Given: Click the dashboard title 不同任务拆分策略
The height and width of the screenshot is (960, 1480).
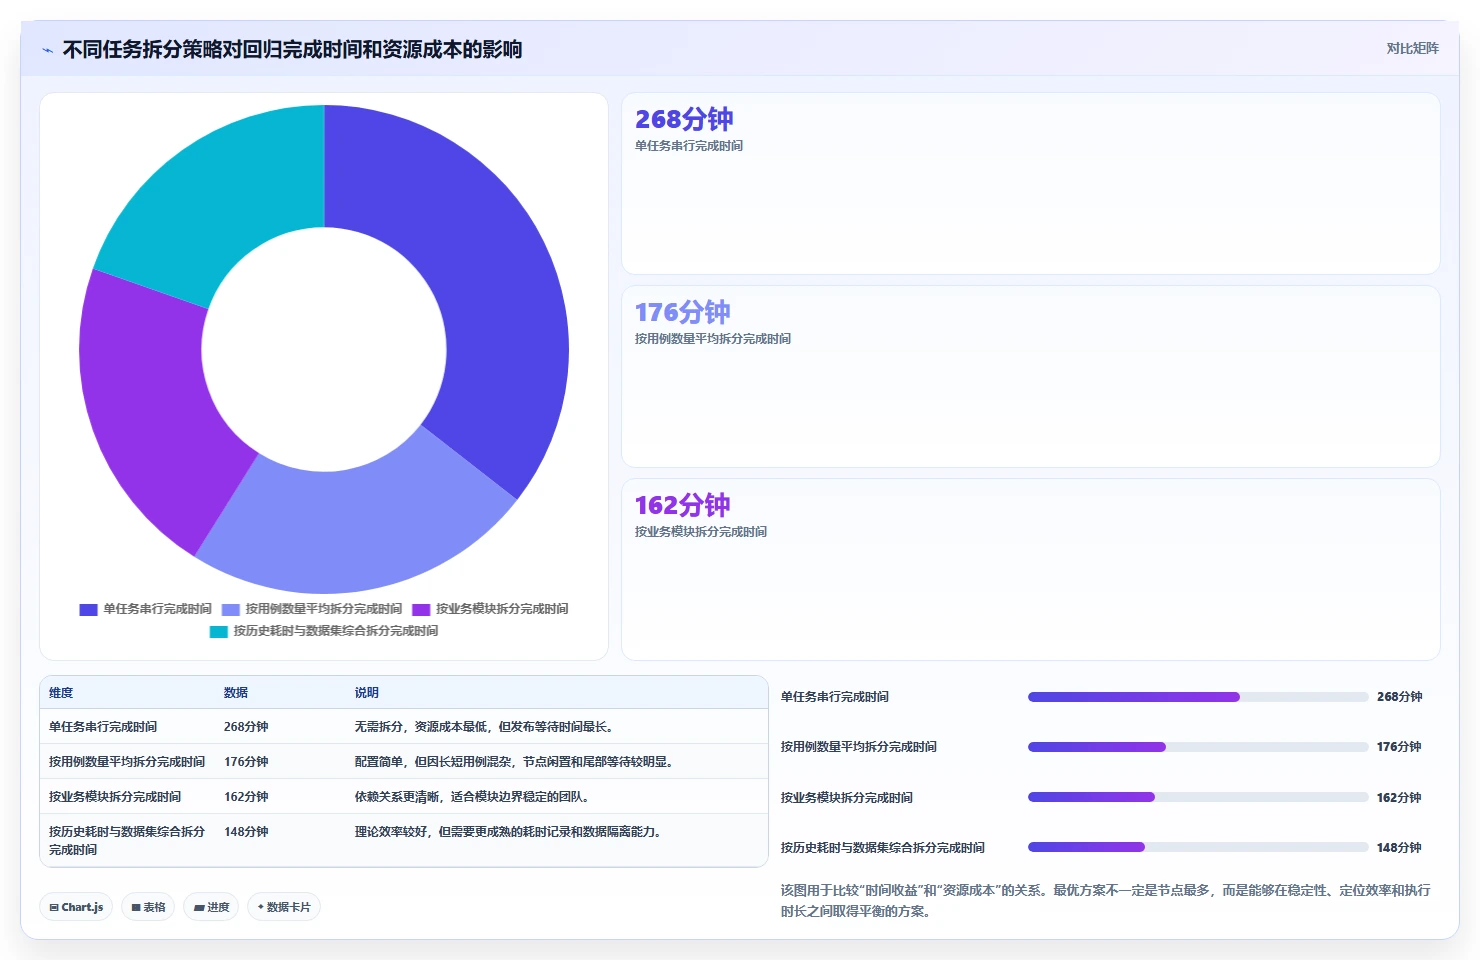Looking at the screenshot, I should click(292, 50).
